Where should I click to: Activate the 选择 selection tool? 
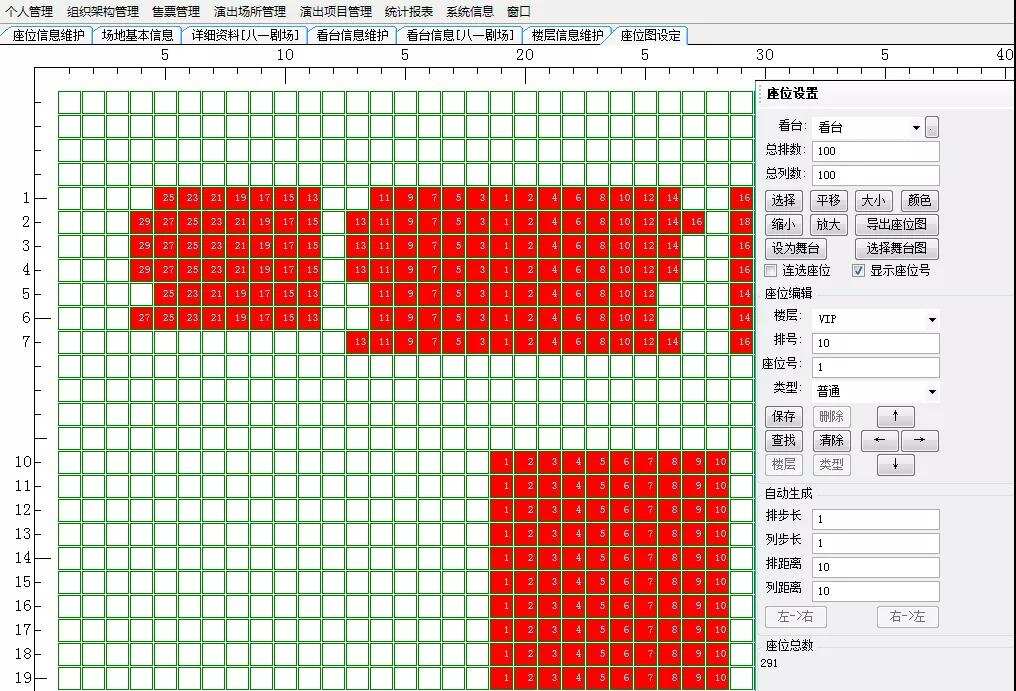(784, 200)
